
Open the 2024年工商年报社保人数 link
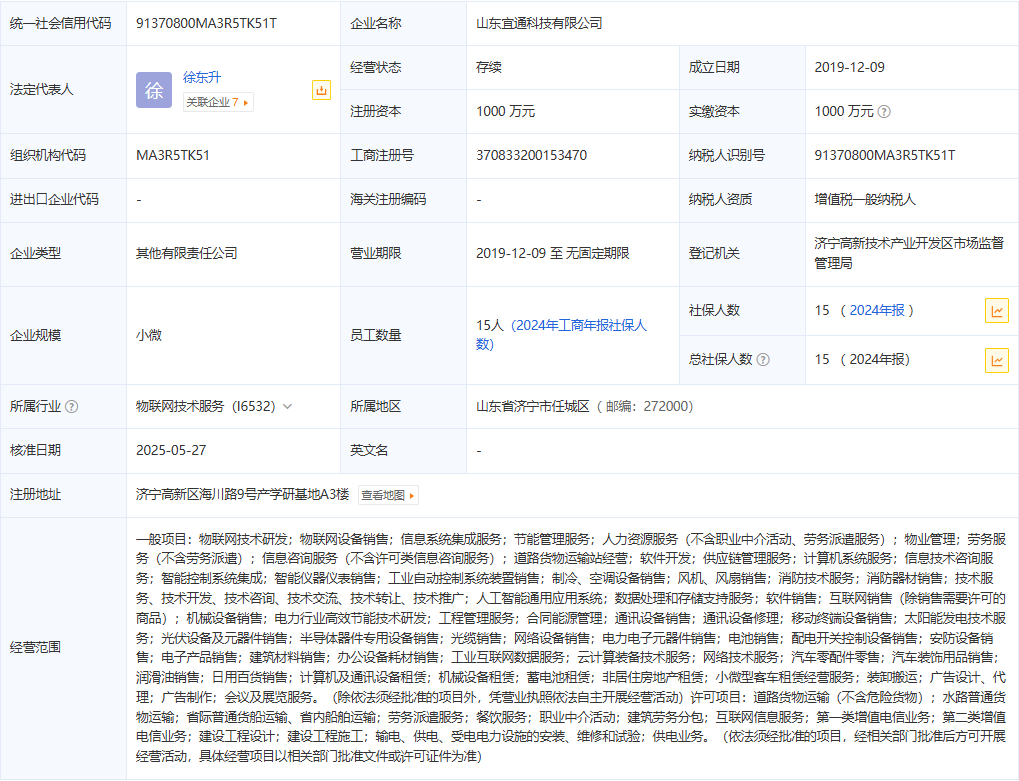[562, 334]
